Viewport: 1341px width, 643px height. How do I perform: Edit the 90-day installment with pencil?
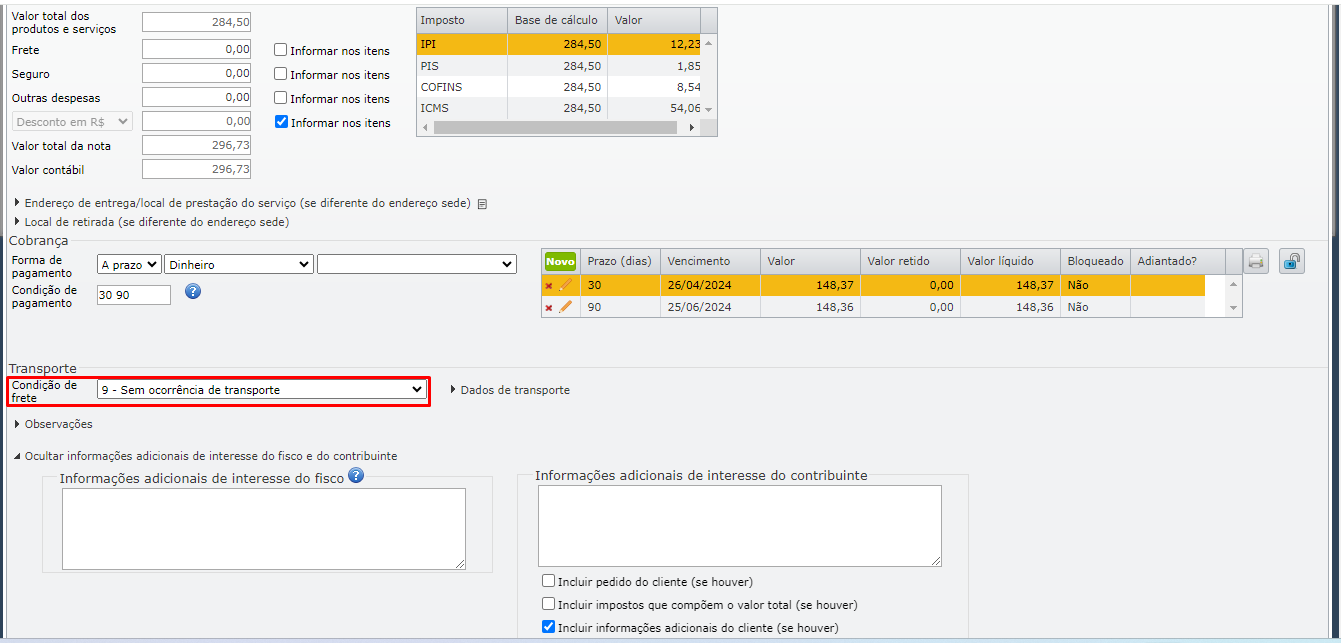pos(565,307)
